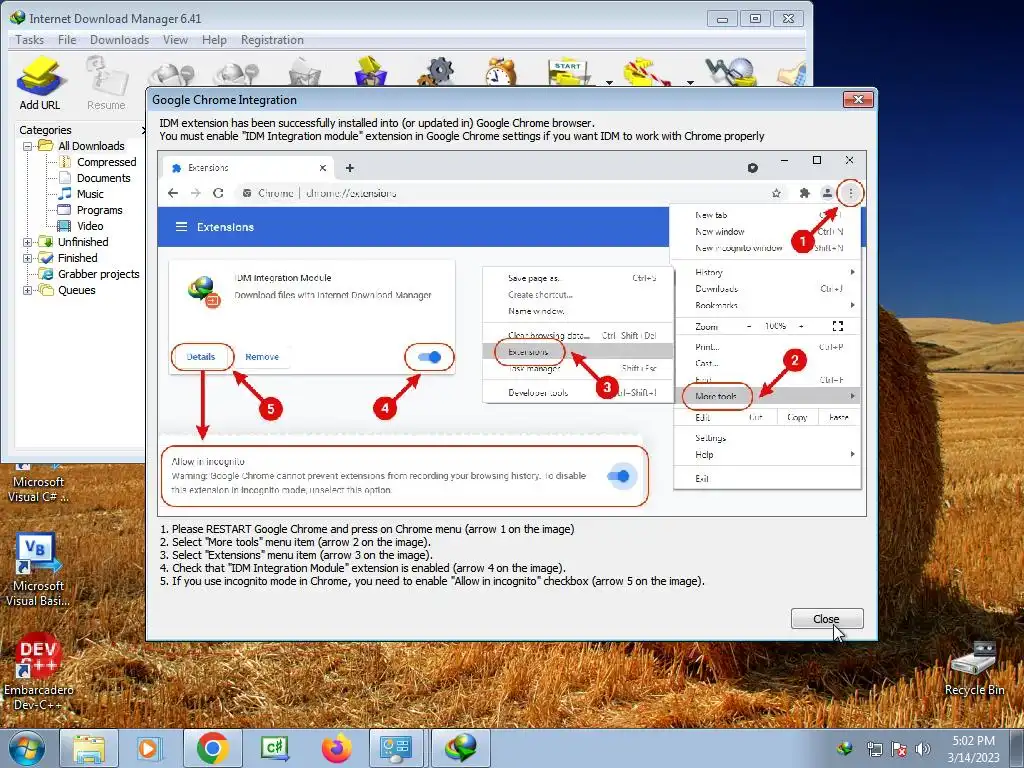The image size is (1024, 768).
Task: Click the Grabber toolbar icon
Action: point(729,72)
